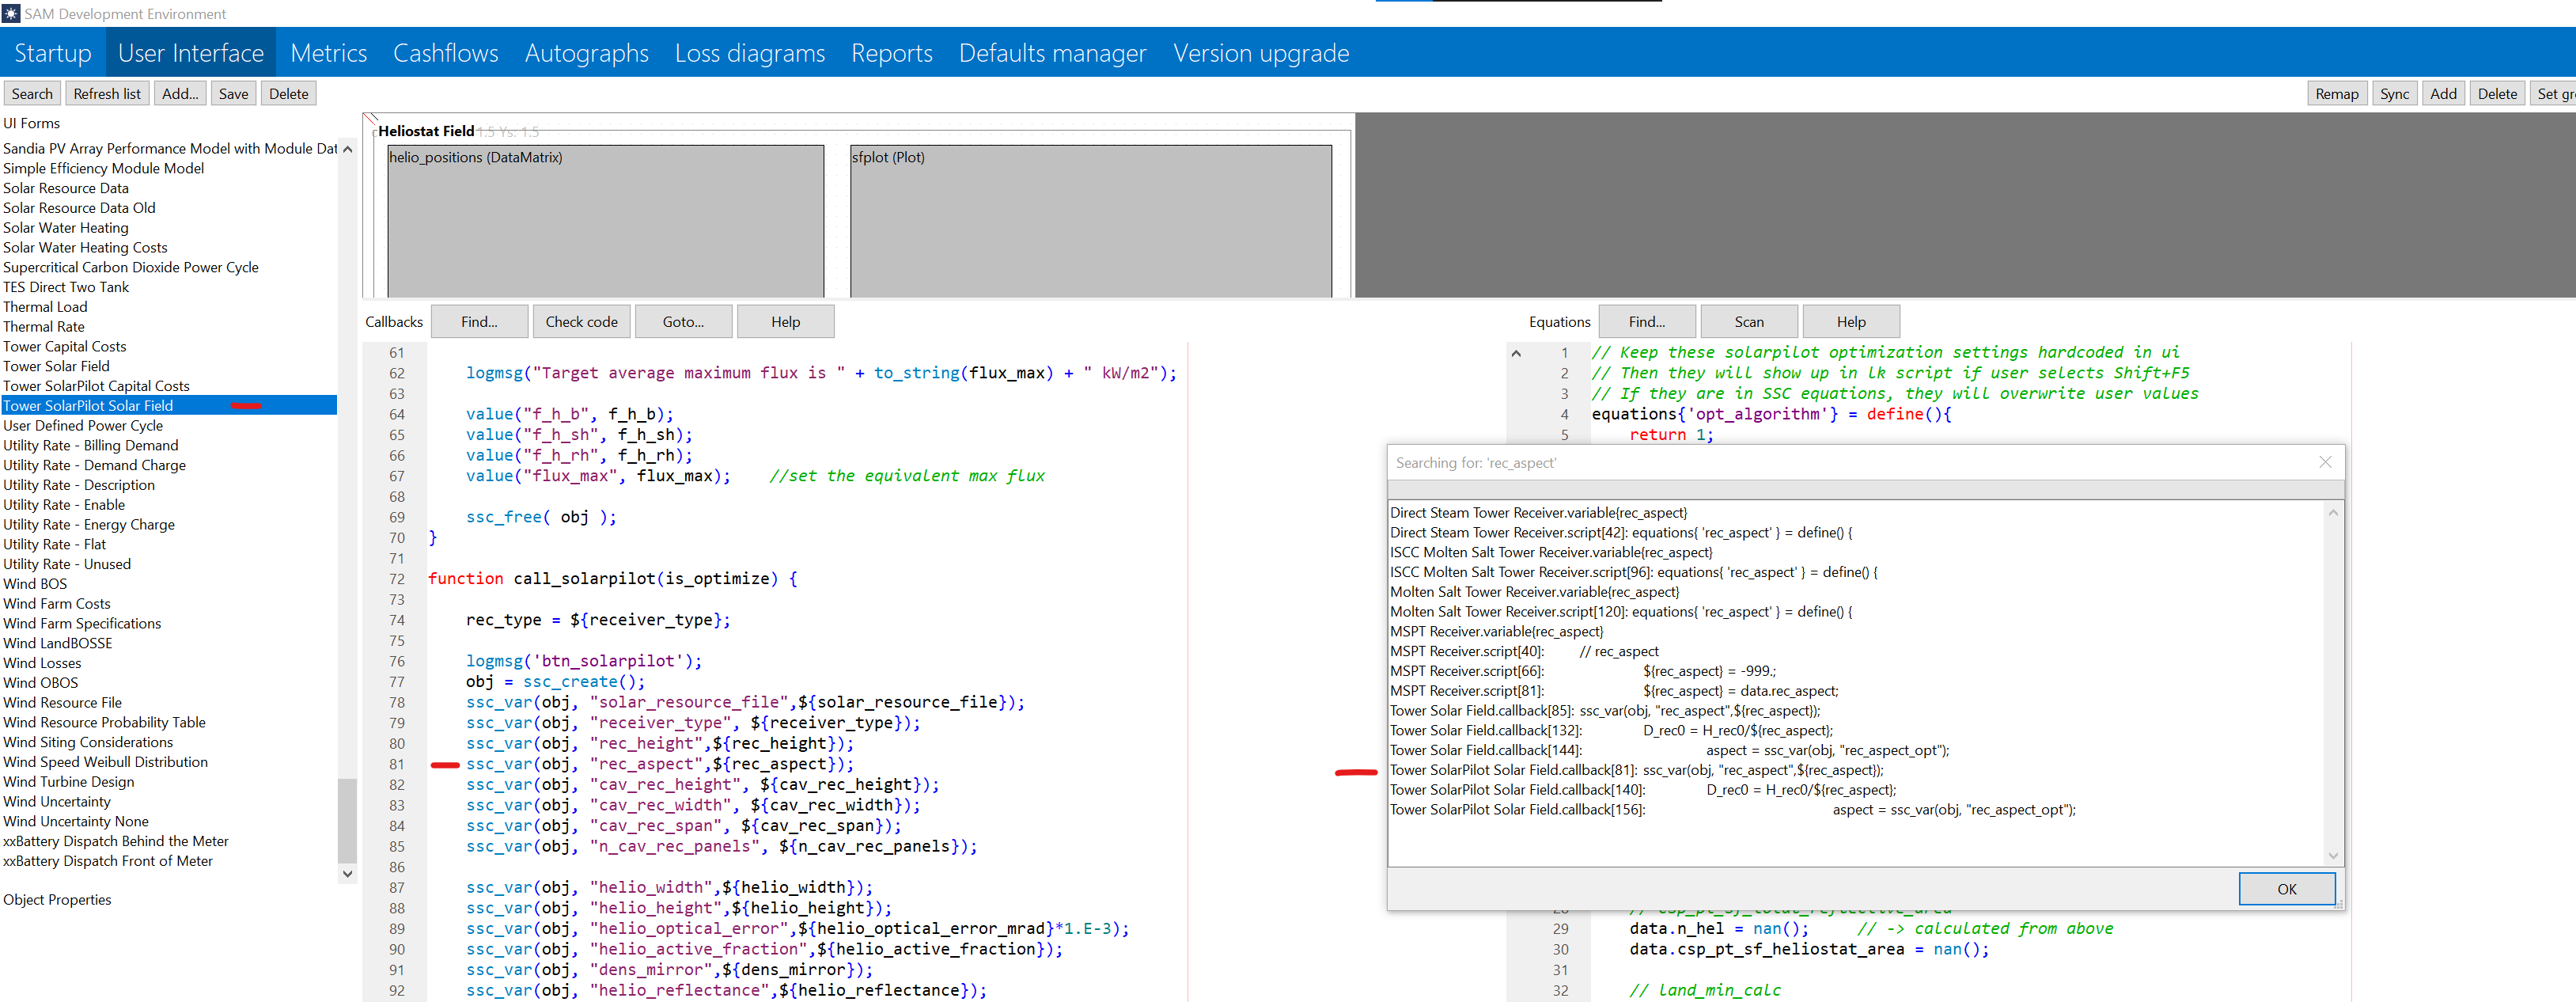Select the Loss diagrams tab
This screenshot has height=1002, width=2576.
(x=749, y=52)
